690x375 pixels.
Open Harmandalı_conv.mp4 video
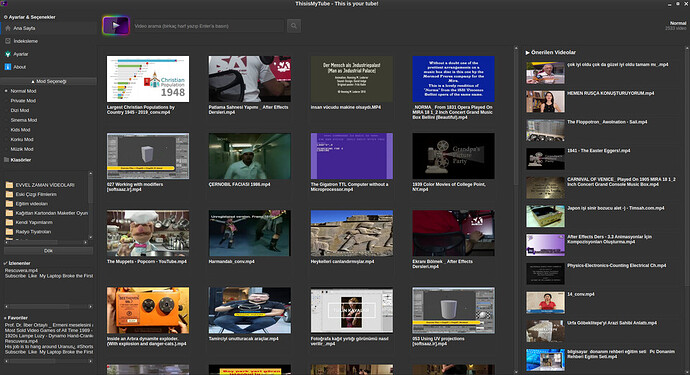coord(250,233)
